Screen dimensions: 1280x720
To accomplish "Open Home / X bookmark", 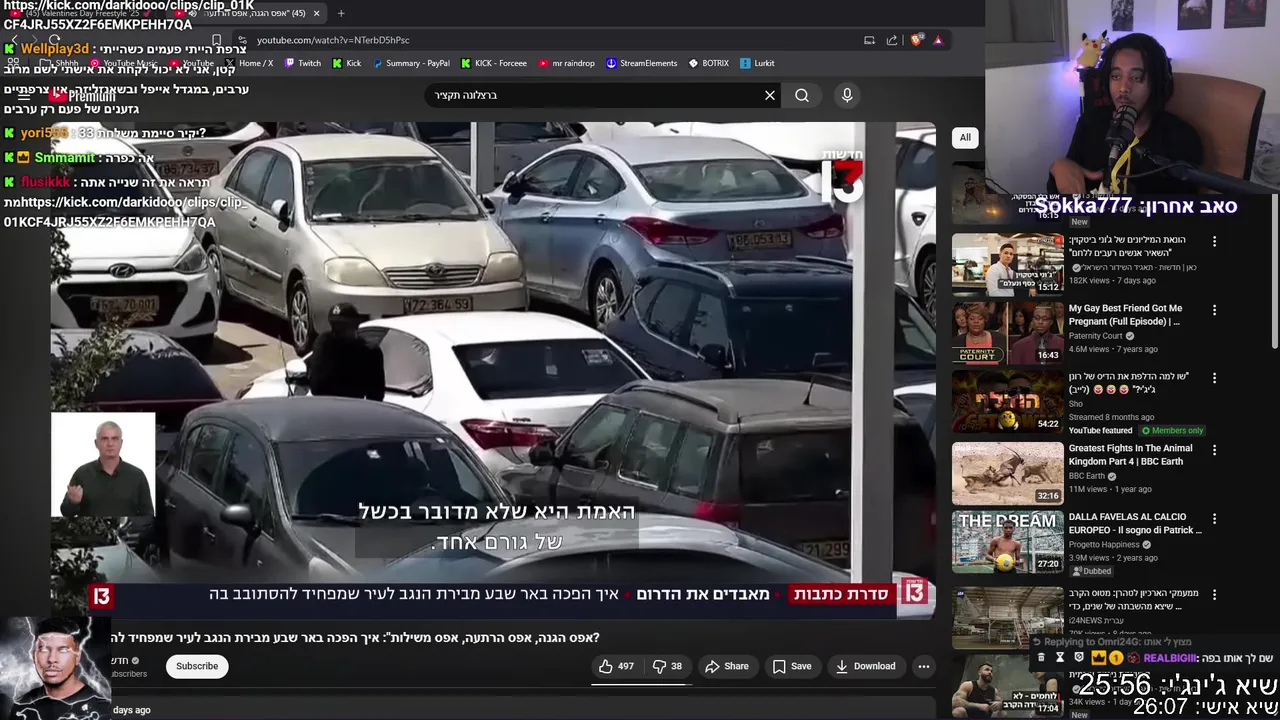I will coord(250,63).
